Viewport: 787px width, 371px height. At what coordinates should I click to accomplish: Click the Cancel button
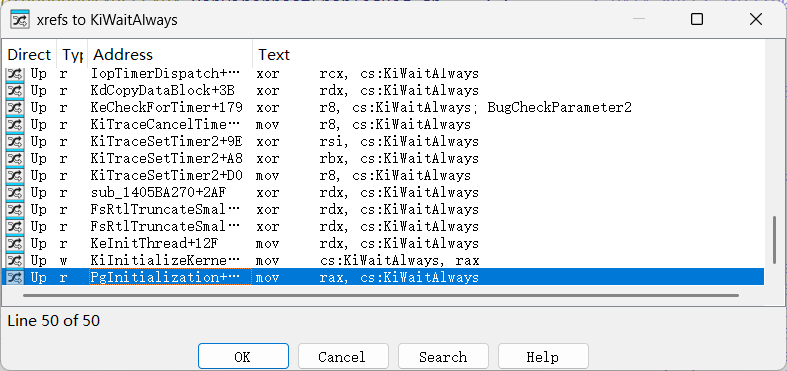(343, 357)
